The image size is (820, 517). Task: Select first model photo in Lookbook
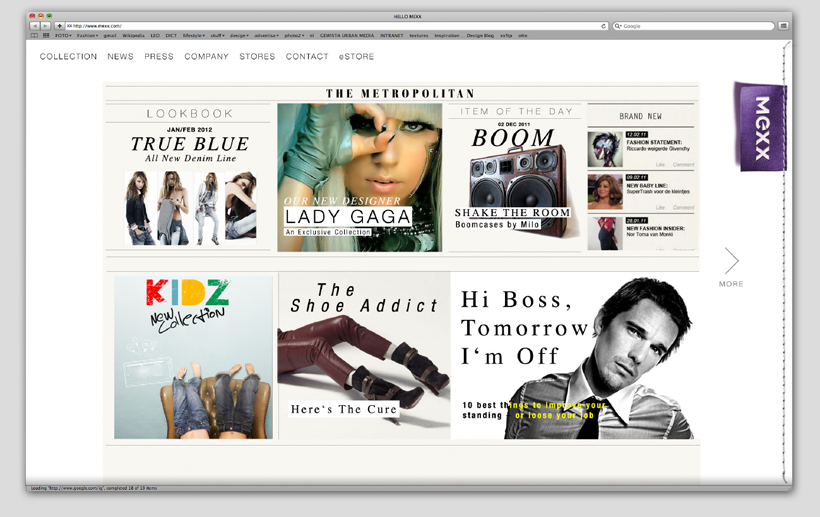pos(140,208)
